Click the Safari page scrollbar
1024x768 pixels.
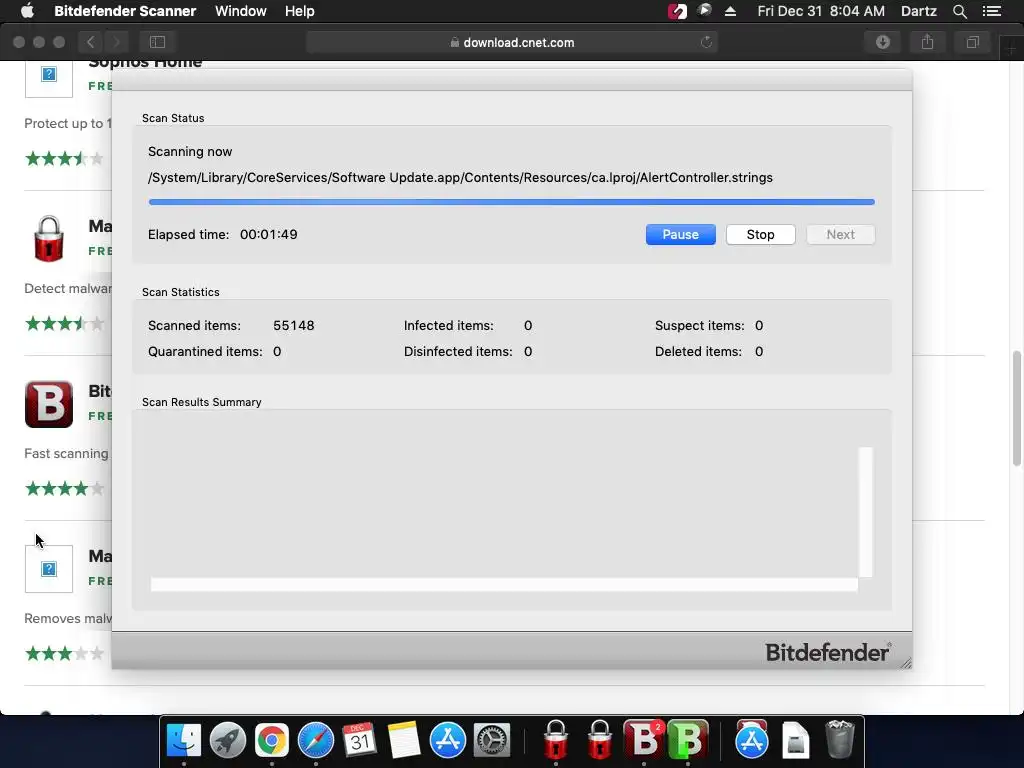point(1016,408)
